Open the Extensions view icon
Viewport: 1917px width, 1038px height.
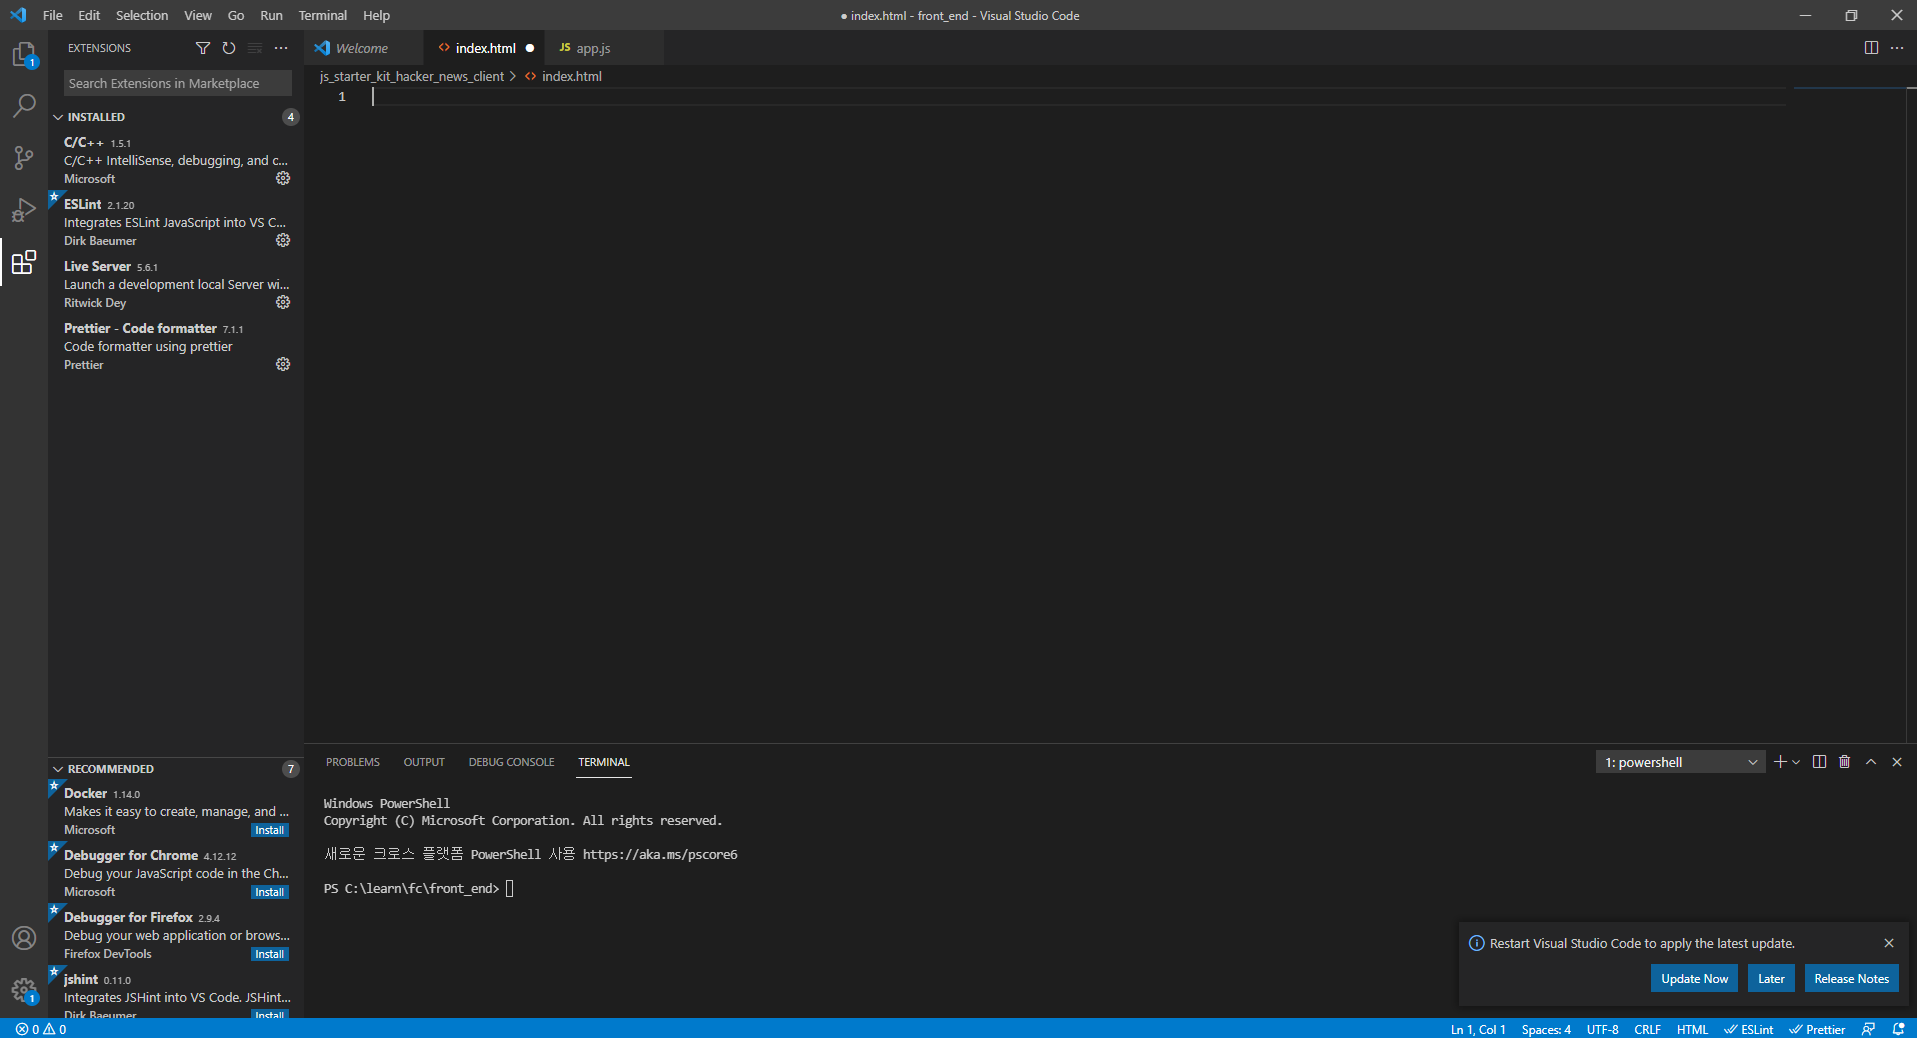pyautogui.click(x=24, y=262)
